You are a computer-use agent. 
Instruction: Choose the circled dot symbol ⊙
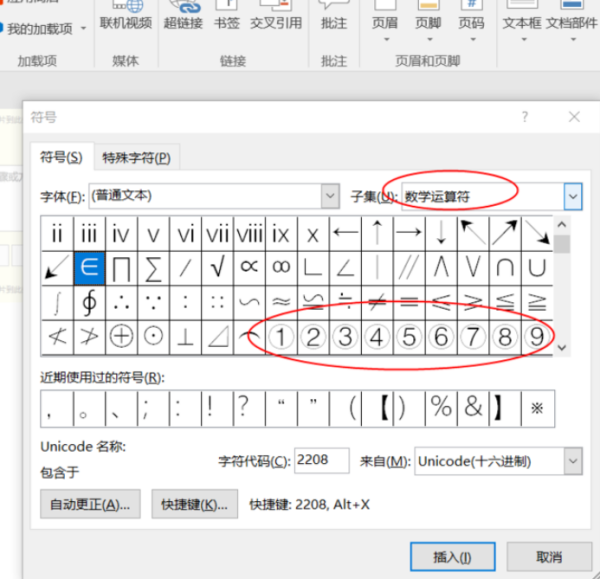(153, 337)
